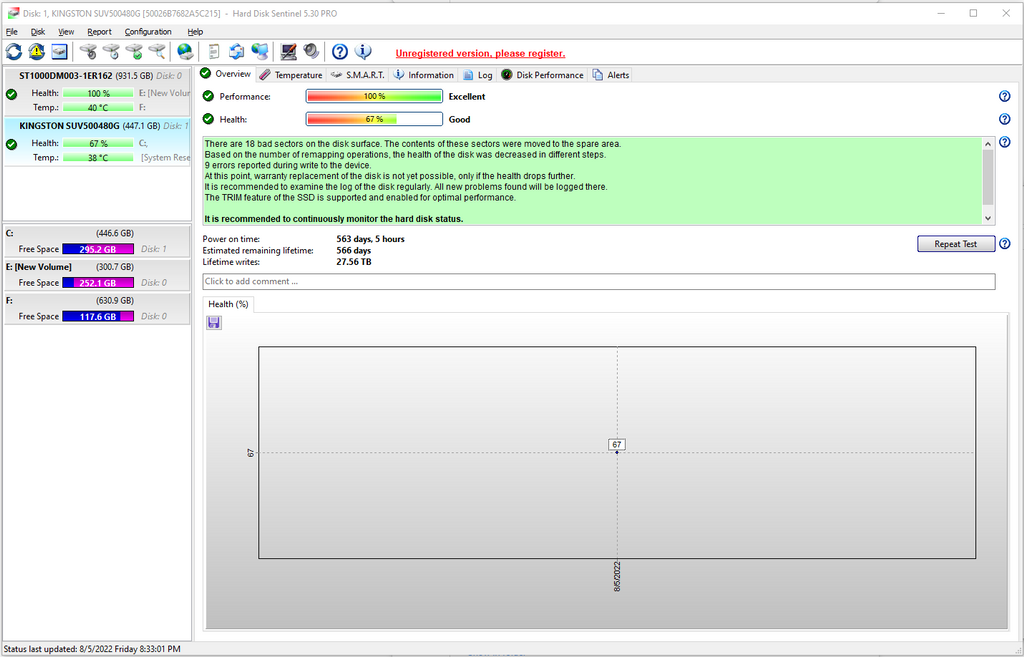Click the speaker acoustic toolbar icon
Image resolution: width=1024 pixels, height=657 pixels.
pos(311,52)
